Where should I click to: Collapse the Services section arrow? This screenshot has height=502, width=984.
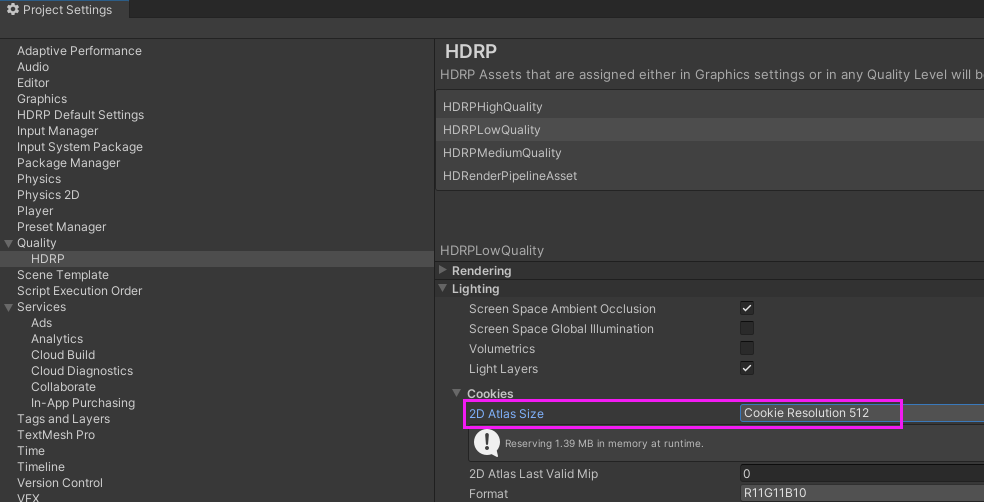(9, 307)
